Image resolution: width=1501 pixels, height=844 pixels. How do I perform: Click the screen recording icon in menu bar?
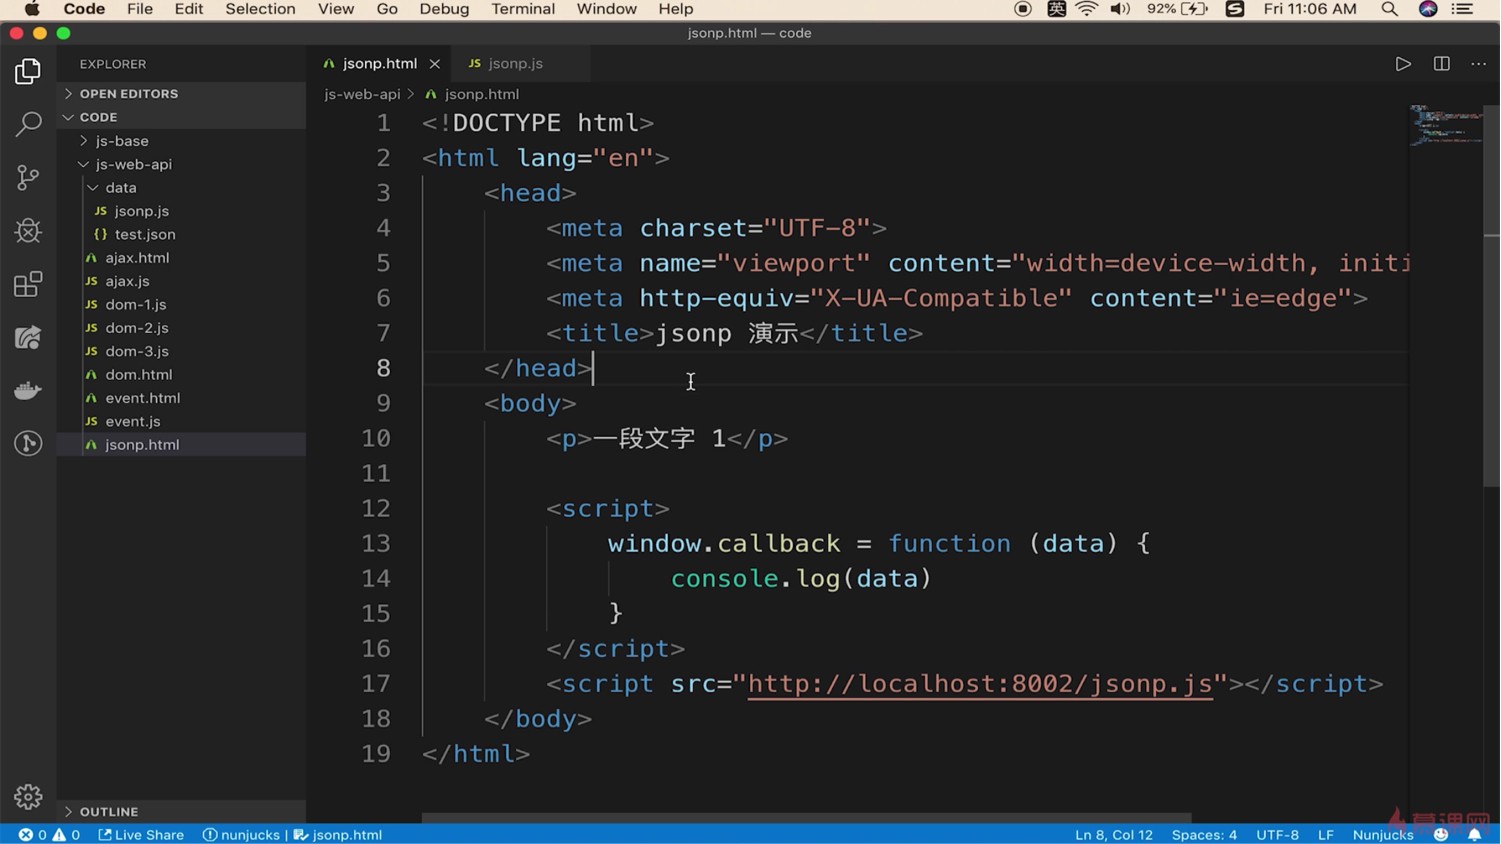(x=1022, y=9)
